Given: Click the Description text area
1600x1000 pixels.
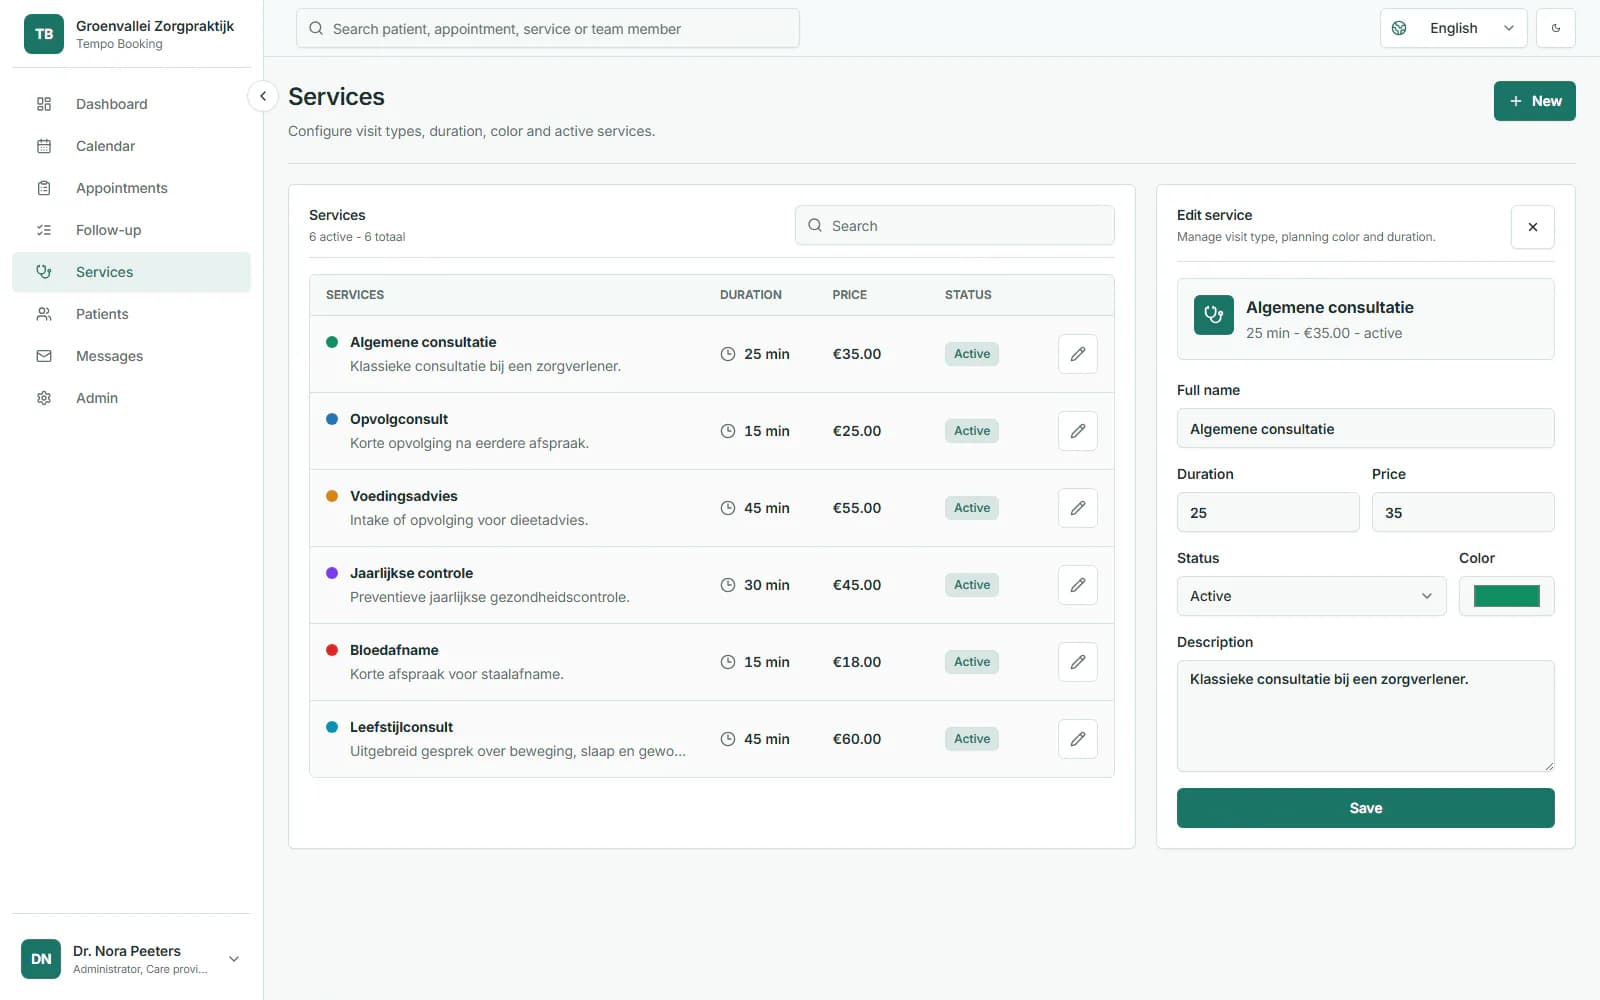Looking at the screenshot, I should [x=1365, y=716].
